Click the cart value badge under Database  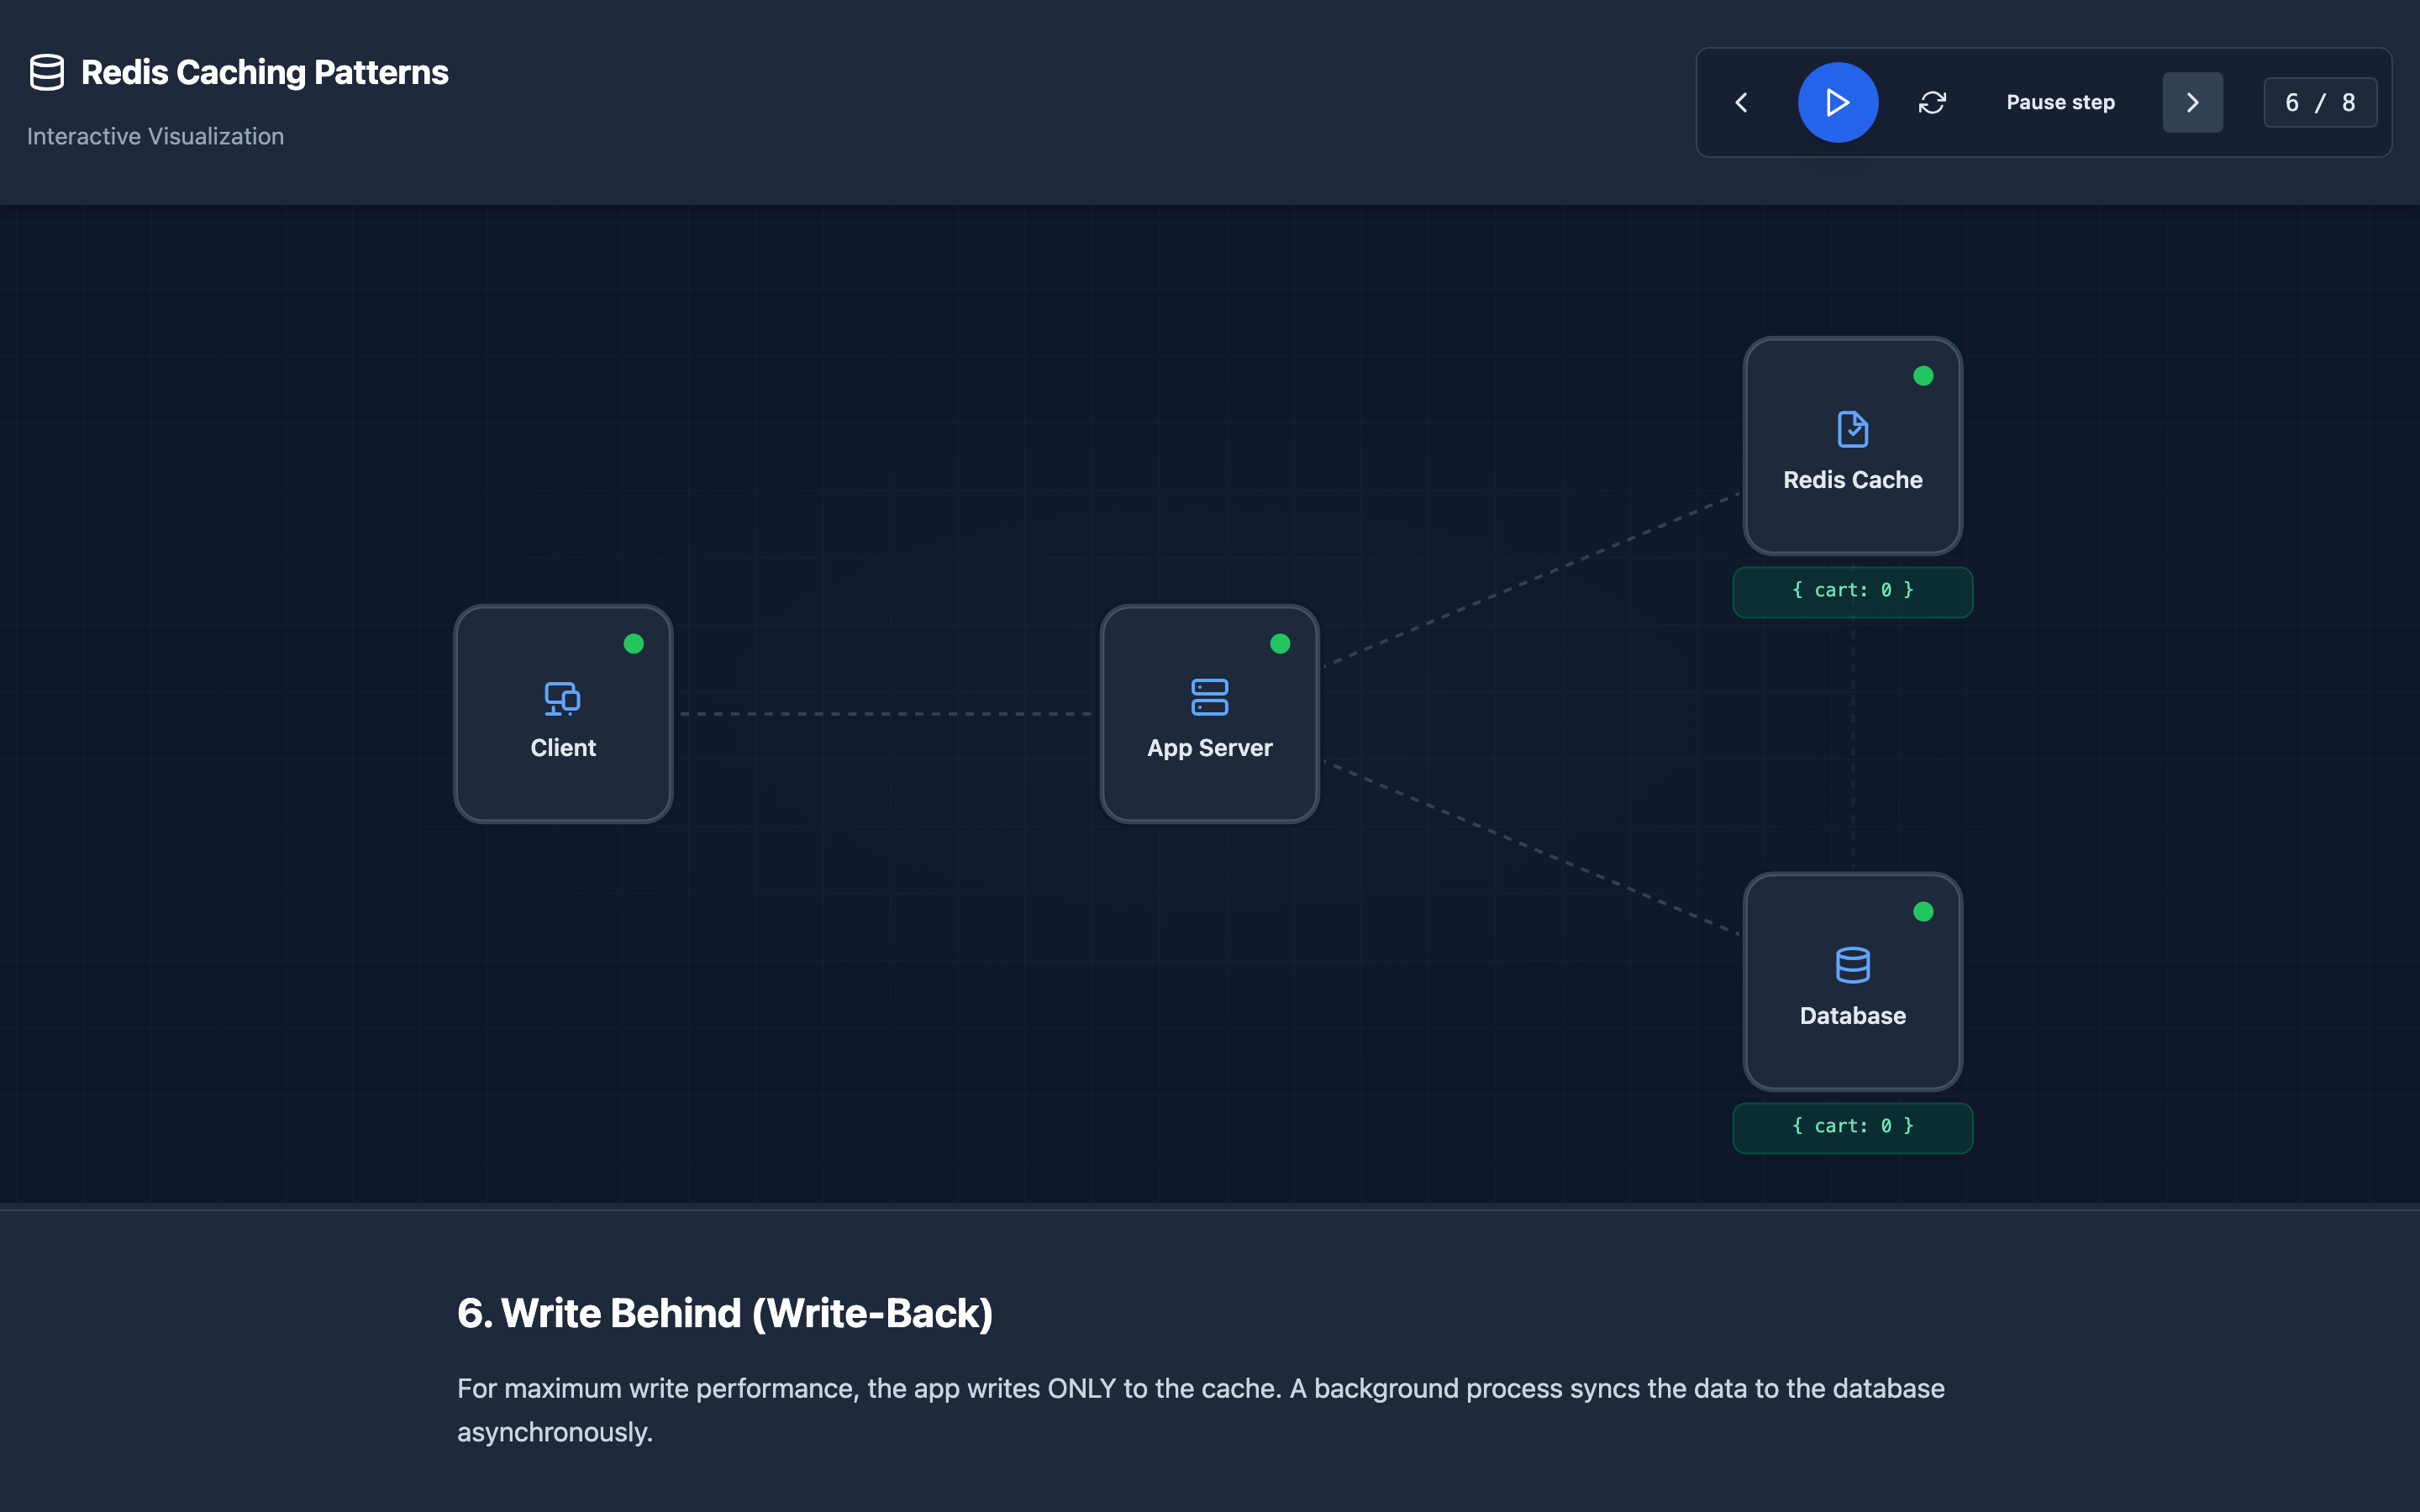[x=1852, y=1127]
